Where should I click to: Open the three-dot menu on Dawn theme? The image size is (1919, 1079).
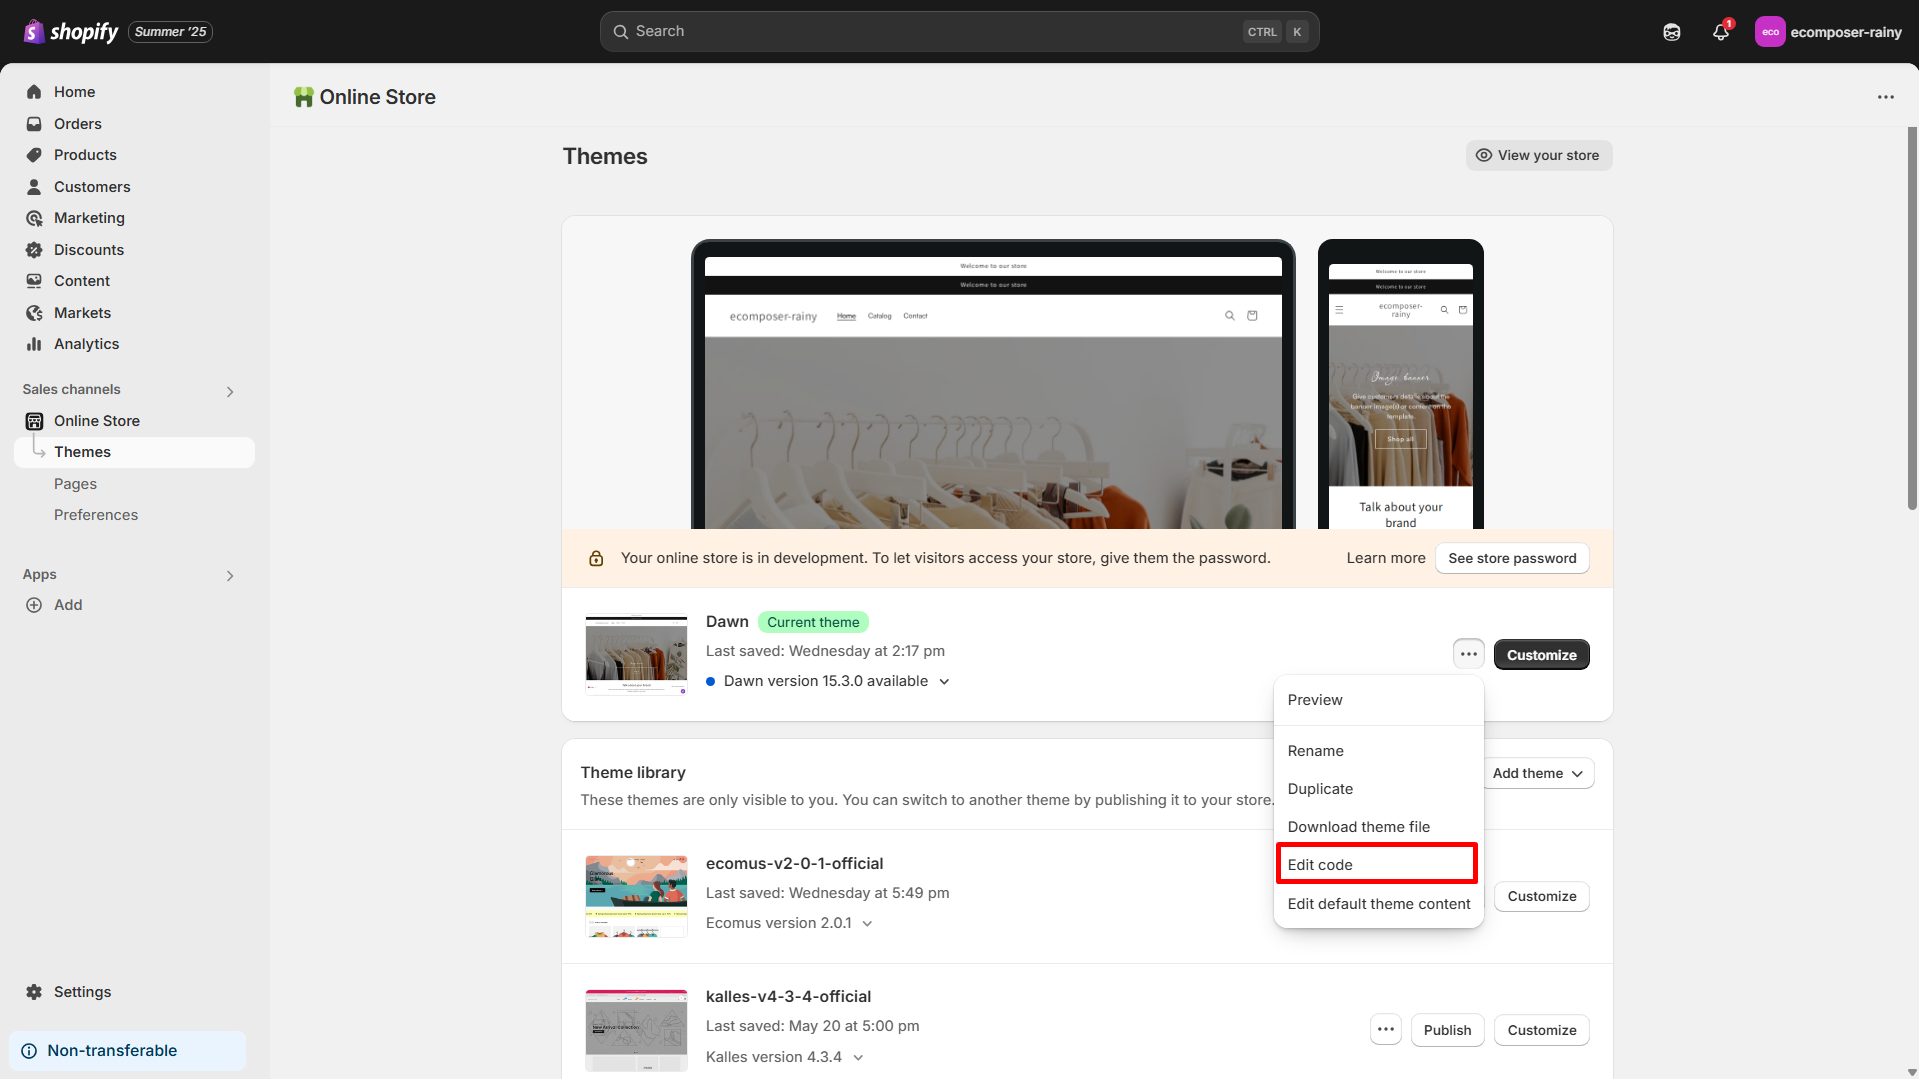pyautogui.click(x=1467, y=653)
